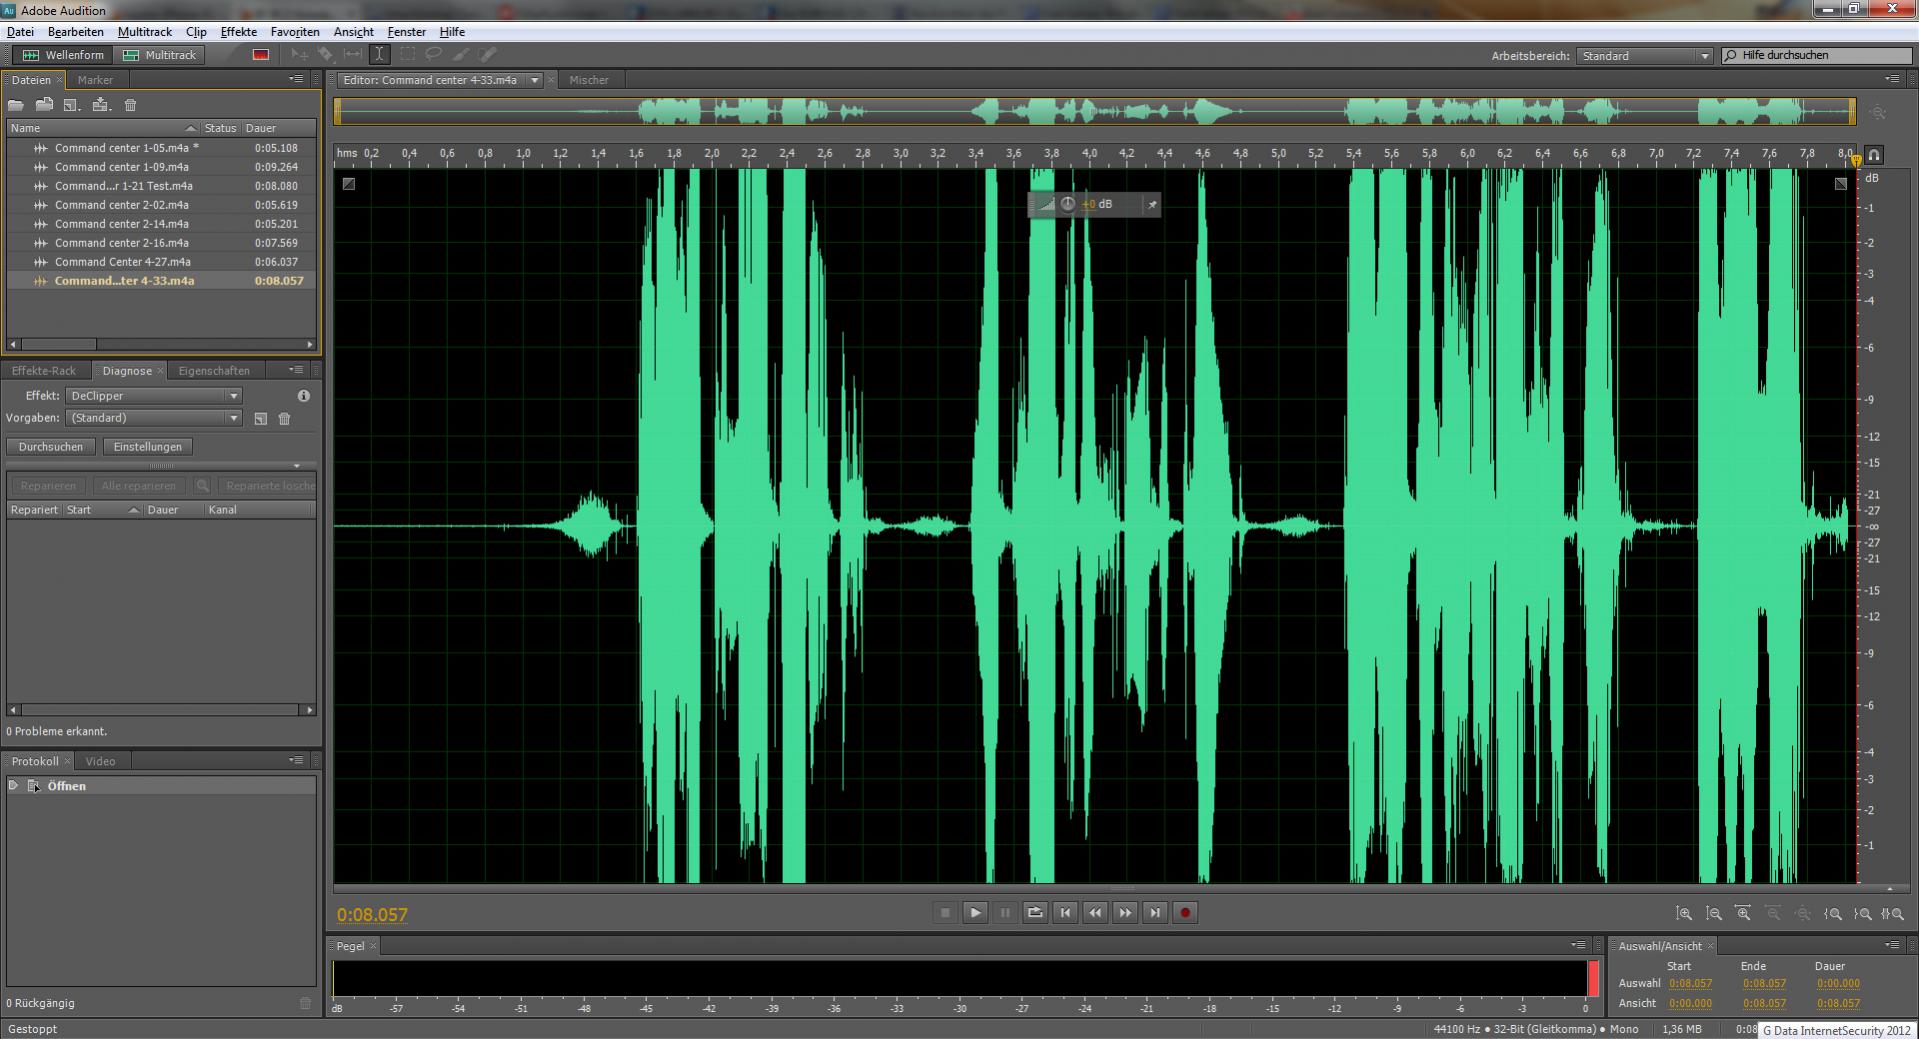Switch to the Video tab
Image resolution: width=1919 pixels, height=1039 pixels.
(100, 761)
